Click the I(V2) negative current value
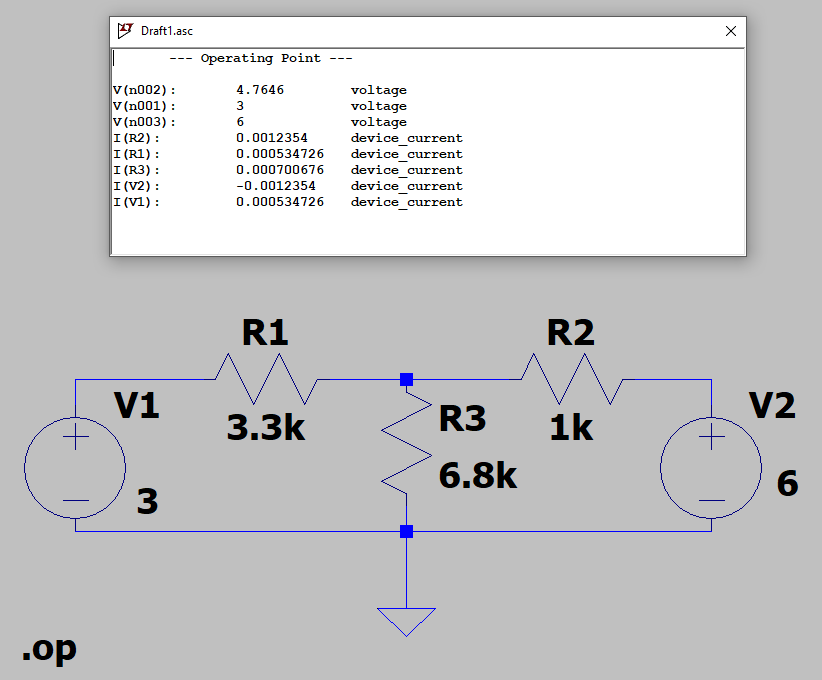The height and width of the screenshot is (680, 822). click(276, 186)
